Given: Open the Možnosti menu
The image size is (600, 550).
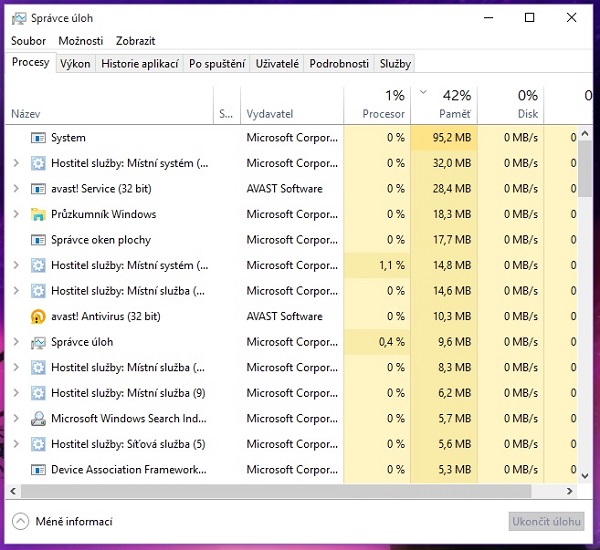Looking at the screenshot, I should [80, 41].
